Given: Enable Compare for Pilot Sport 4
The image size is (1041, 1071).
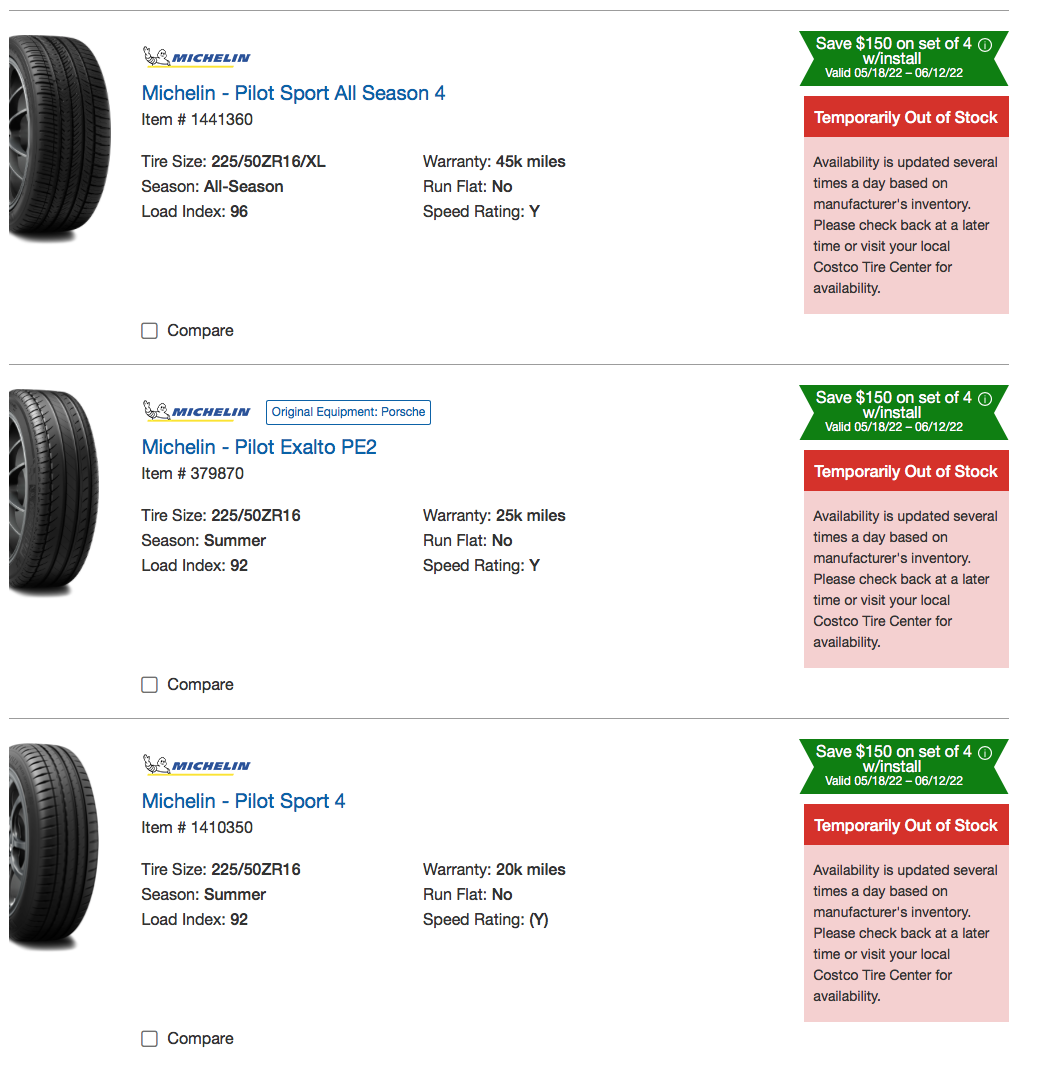Looking at the screenshot, I should point(150,1039).
